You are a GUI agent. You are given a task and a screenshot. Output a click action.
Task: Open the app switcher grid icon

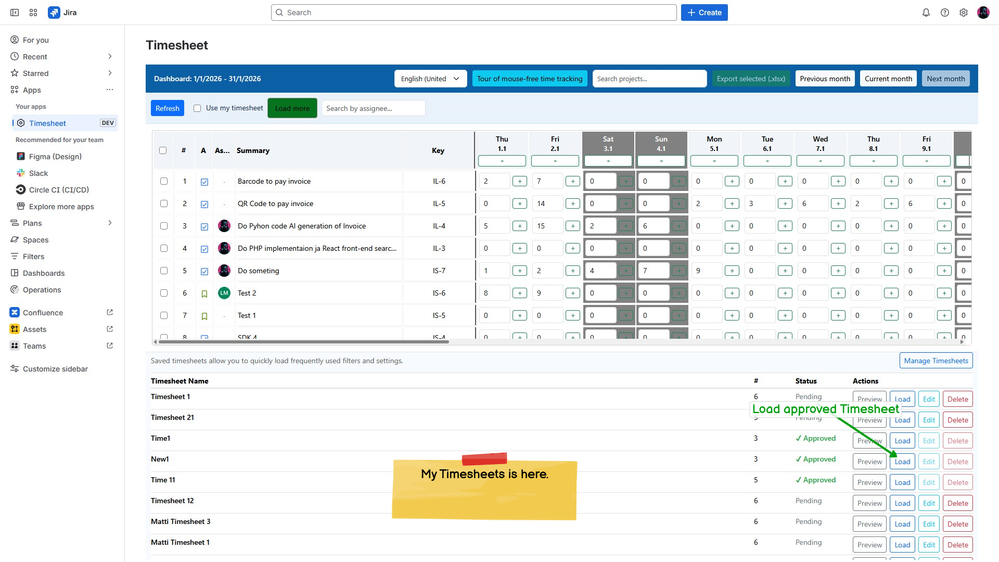[33, 12]
